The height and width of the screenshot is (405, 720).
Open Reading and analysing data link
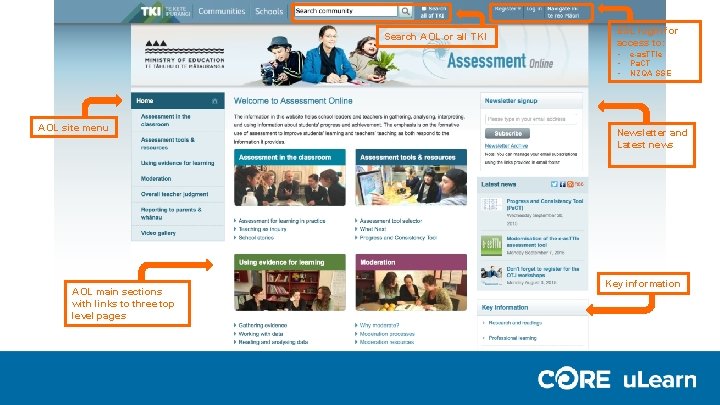273,342
